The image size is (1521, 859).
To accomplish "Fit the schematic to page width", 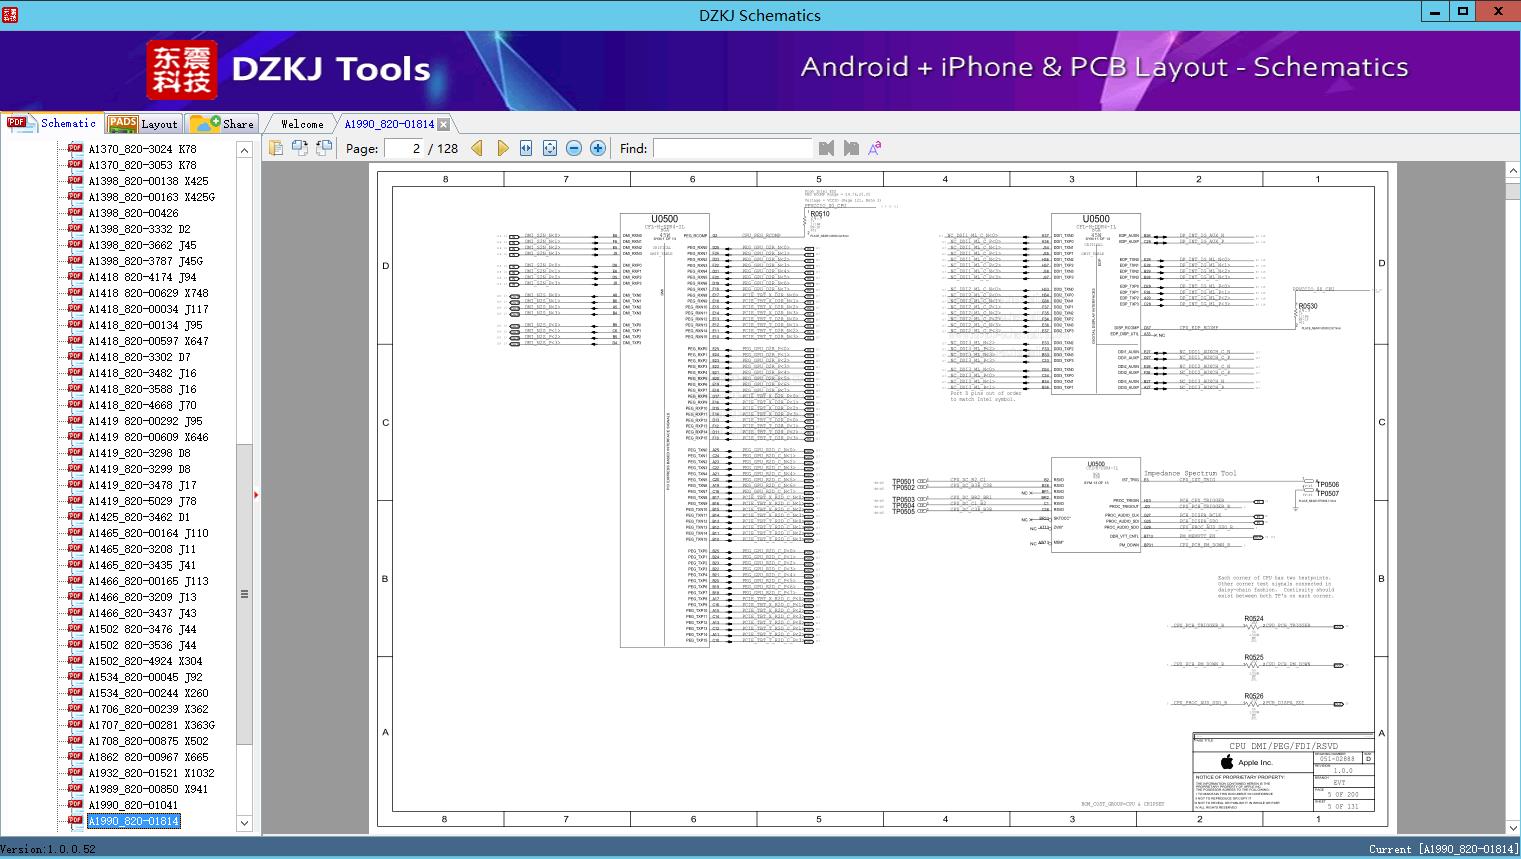I will tap(526, 148).
